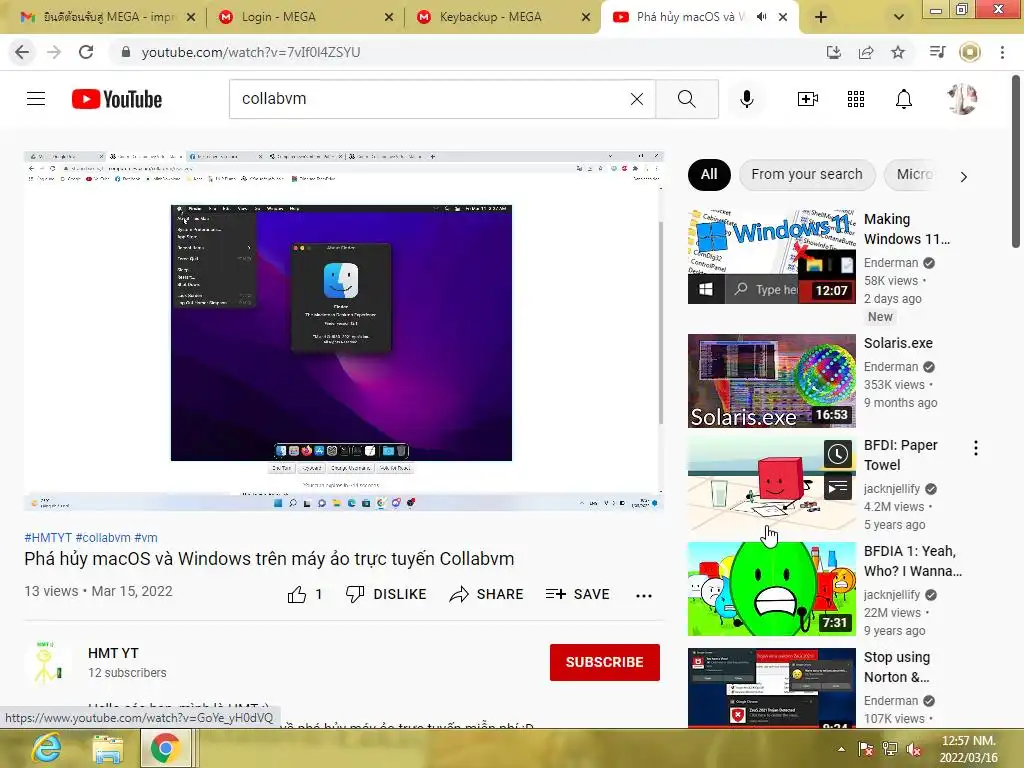This screenshot has height=768, width=1024.
Task: Open the account avatar menu
Action: tap(962, 99)
